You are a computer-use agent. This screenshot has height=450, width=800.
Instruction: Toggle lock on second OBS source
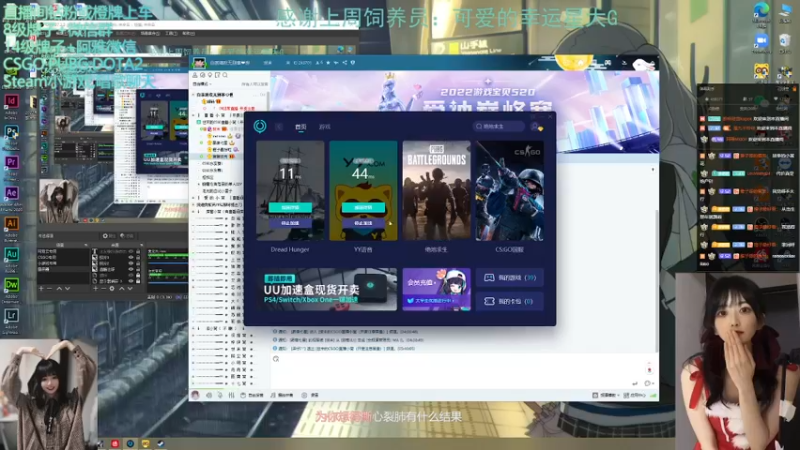138,258
